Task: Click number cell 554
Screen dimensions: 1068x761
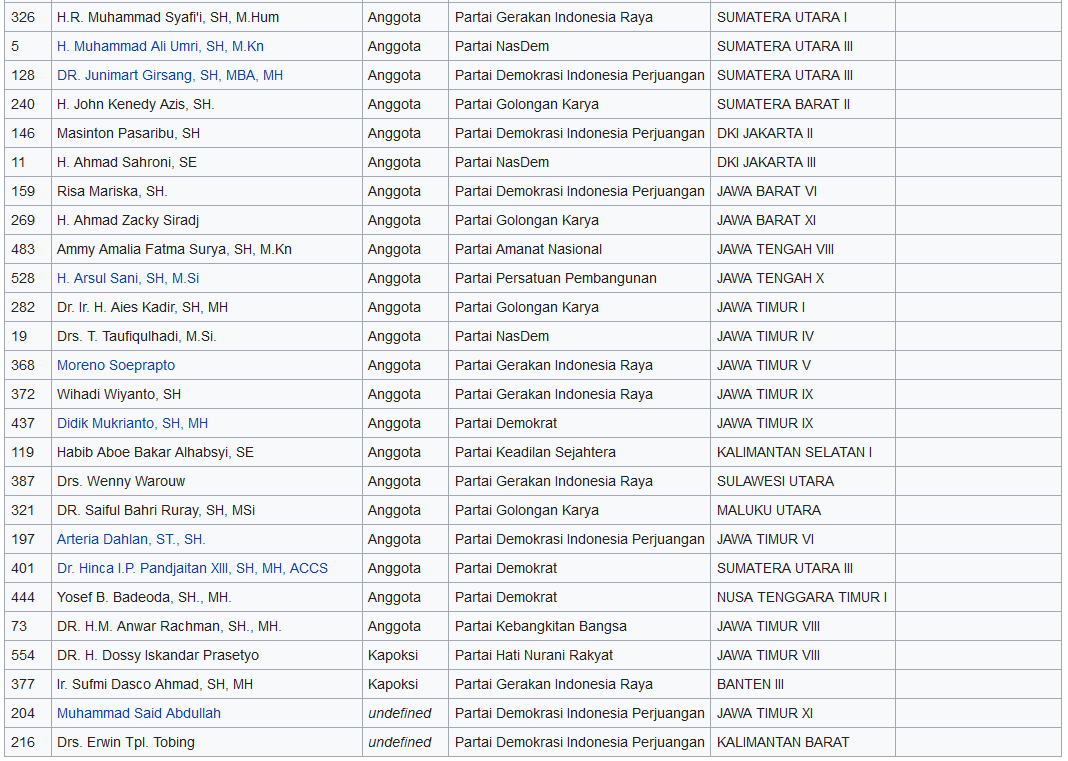Action: click(27, 655)
